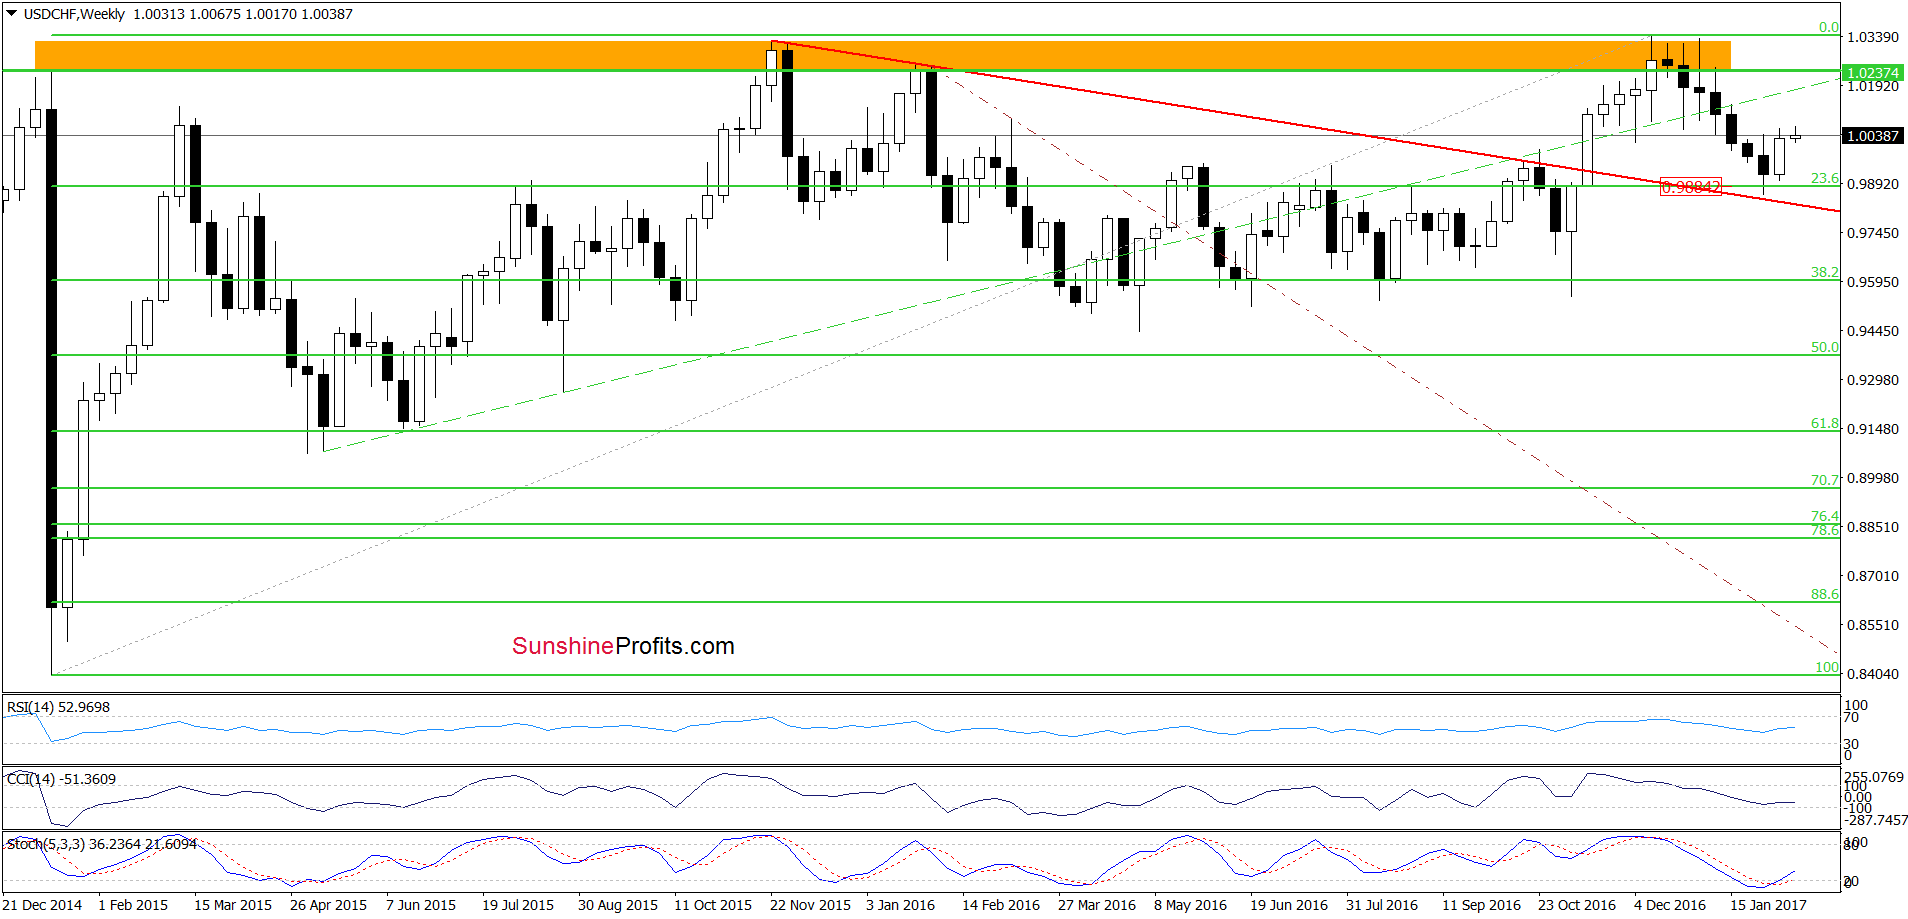Click the 11 Sep 2016 date label
The height and width of the screenshot is (919, 1908).
point(1481,905)
